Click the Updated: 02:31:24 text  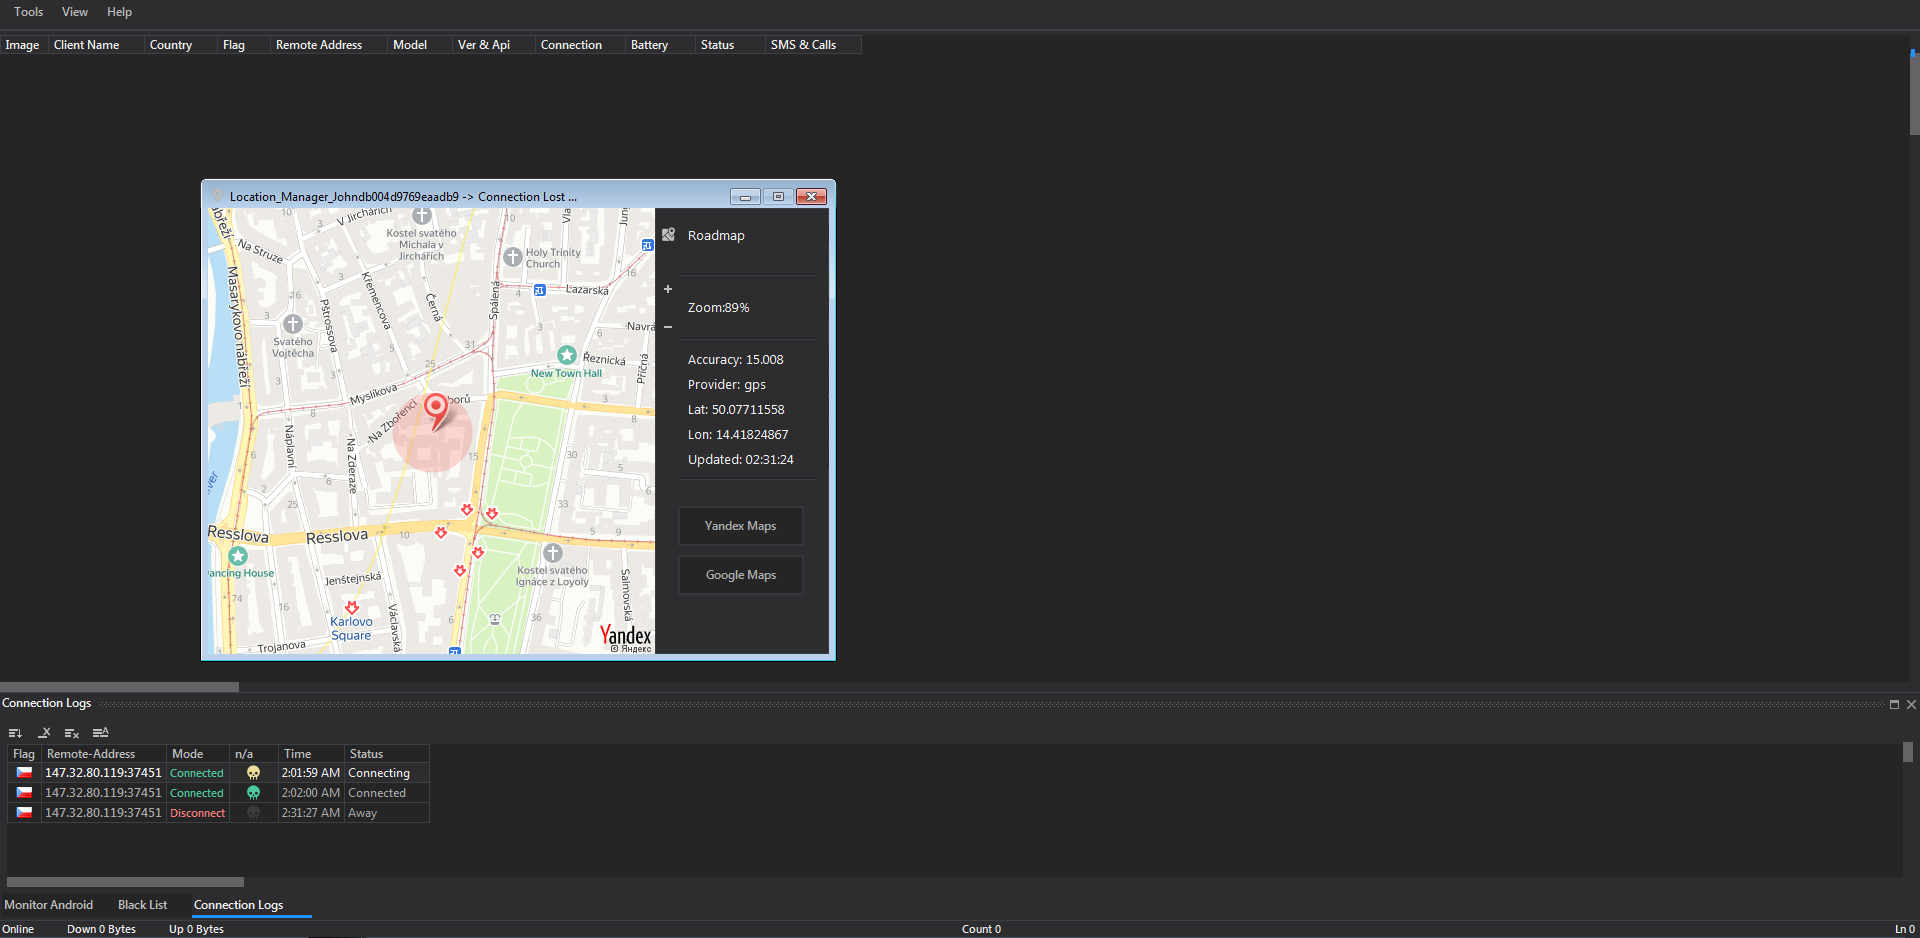[741, 460]
